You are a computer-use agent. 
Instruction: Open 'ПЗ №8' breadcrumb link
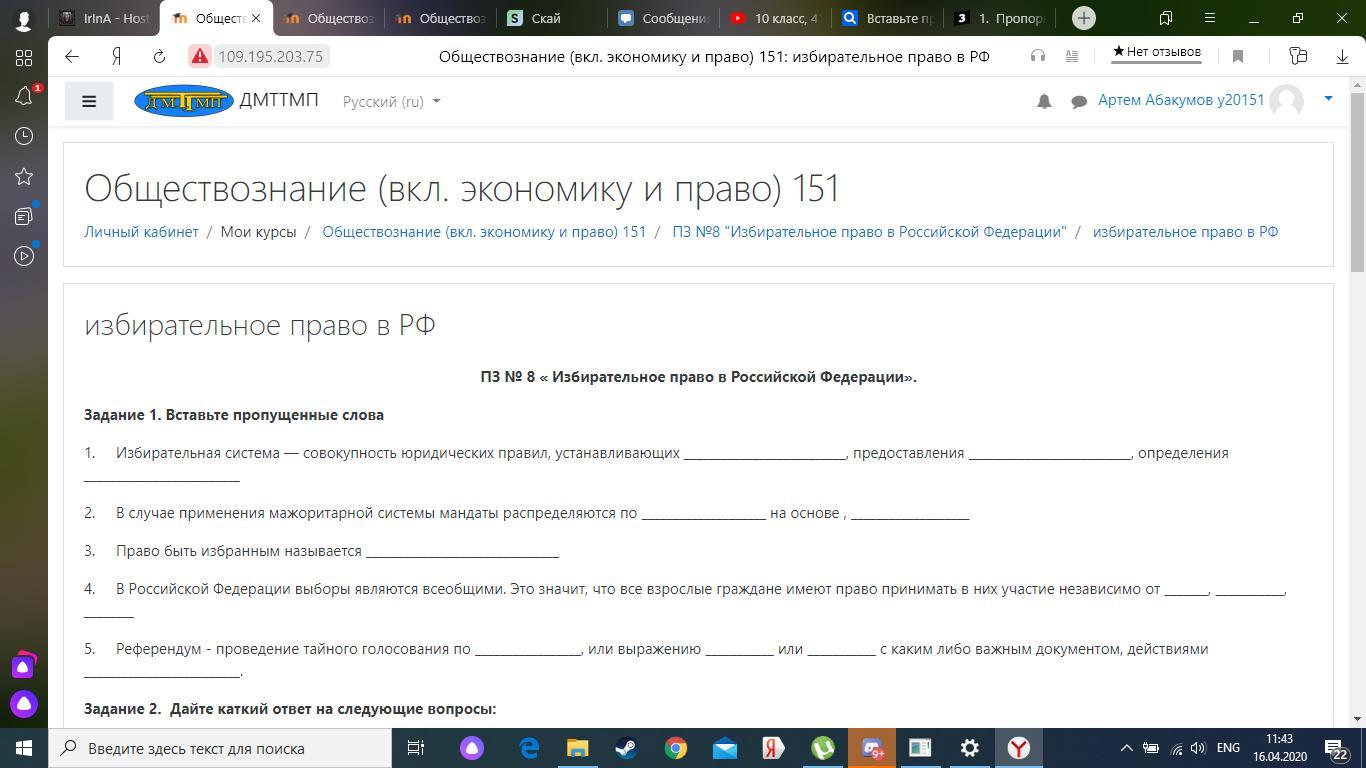click(x=869, y=231)
